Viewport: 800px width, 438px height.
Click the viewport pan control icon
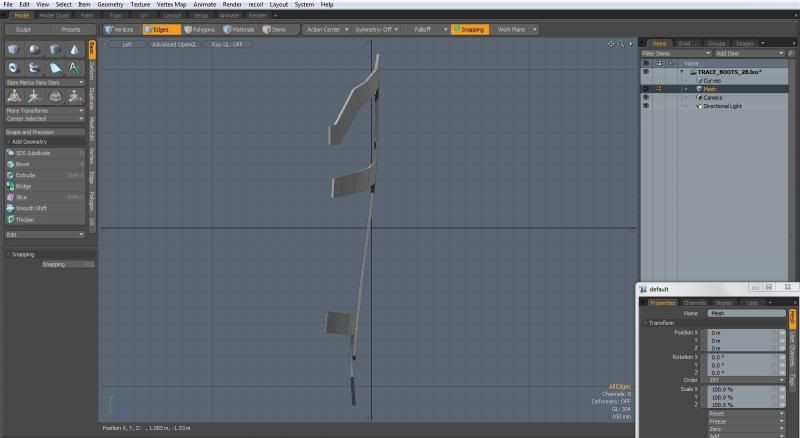click(x=611, y=44)
